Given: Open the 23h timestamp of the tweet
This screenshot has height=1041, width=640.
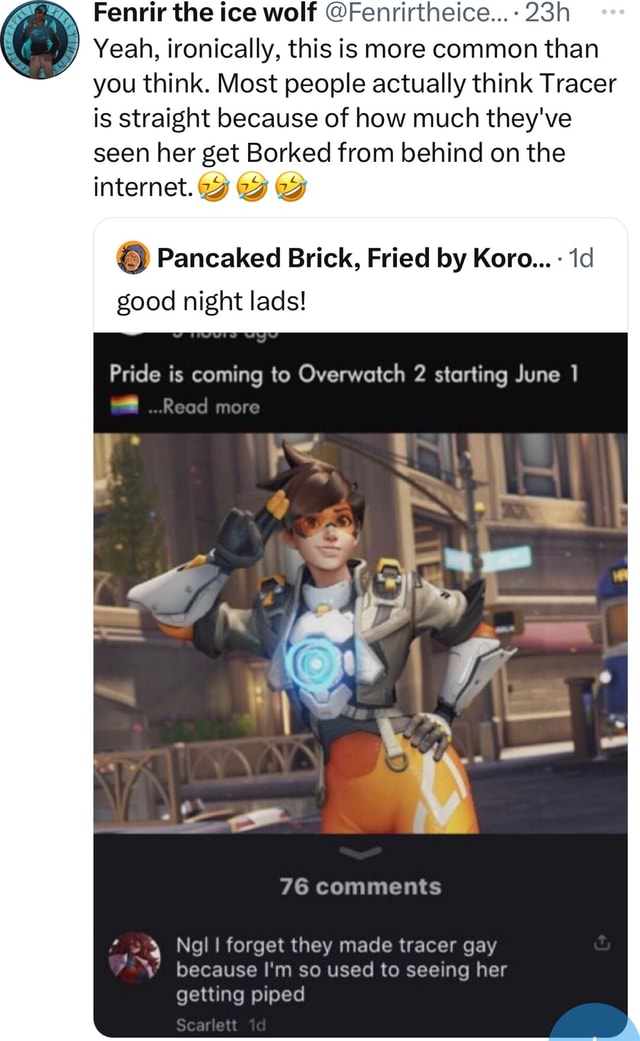Looking at the screenshot, I should point(547,13).
